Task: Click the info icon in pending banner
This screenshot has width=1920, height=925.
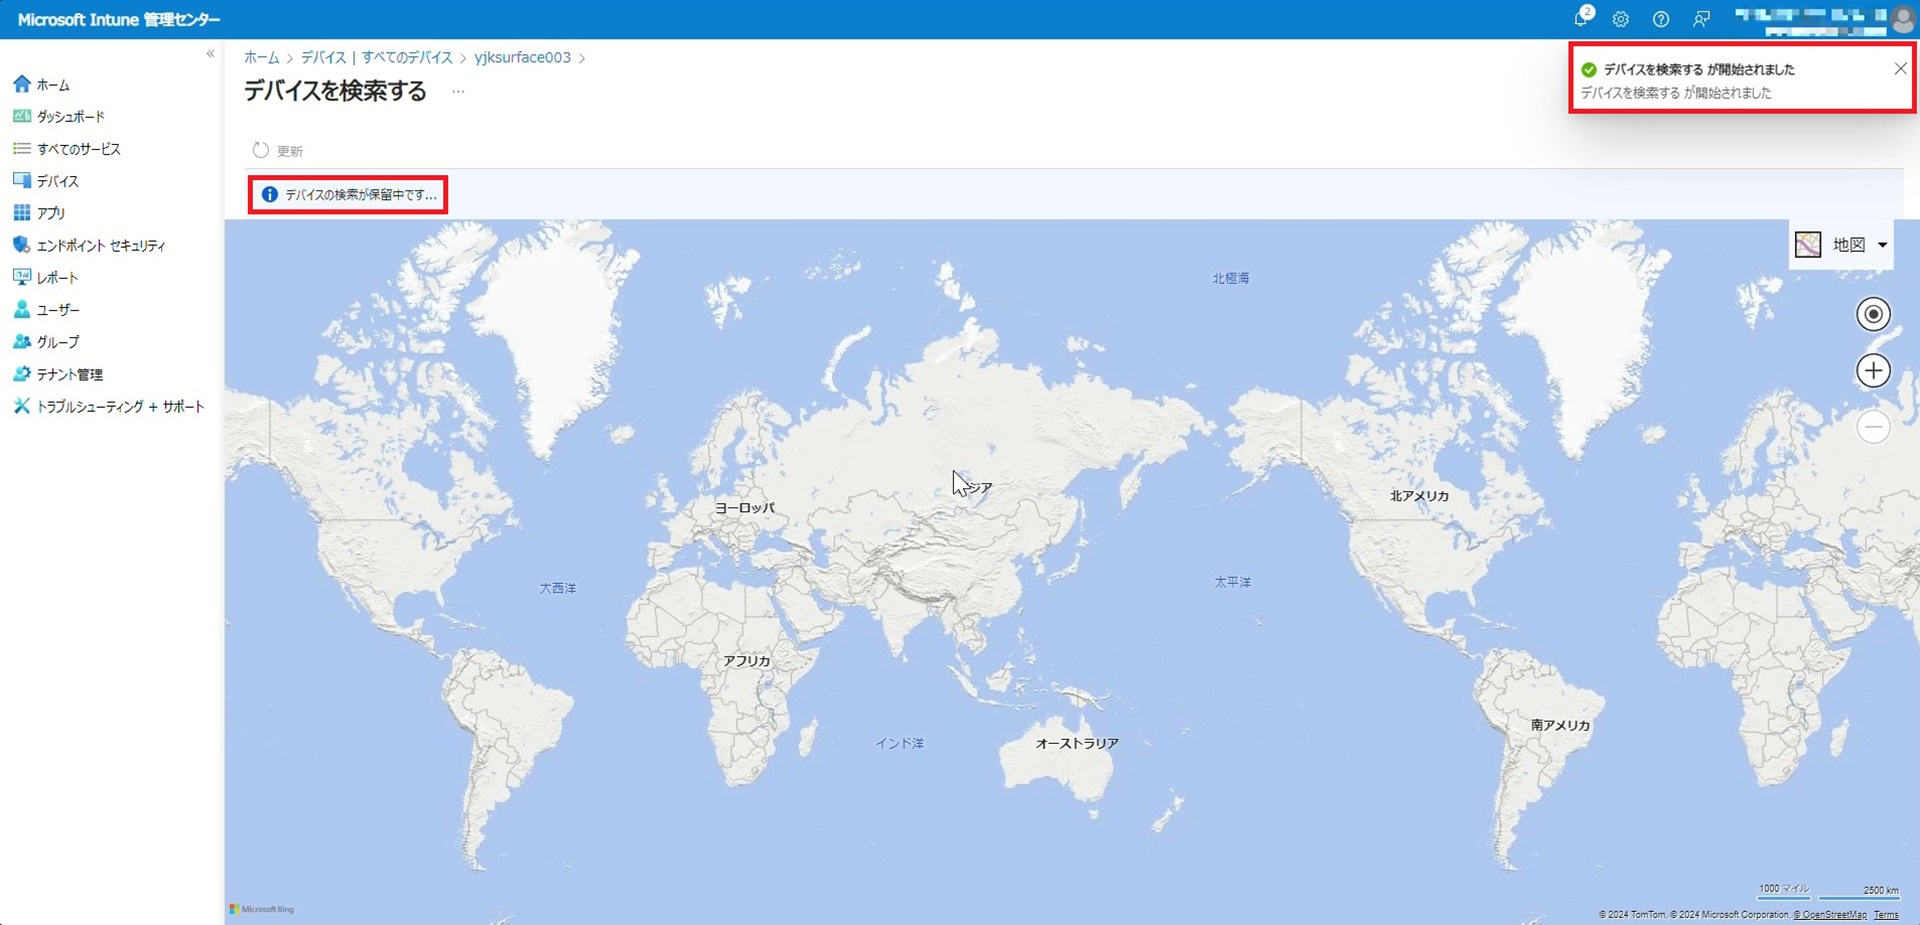Action: click(269, 194)
